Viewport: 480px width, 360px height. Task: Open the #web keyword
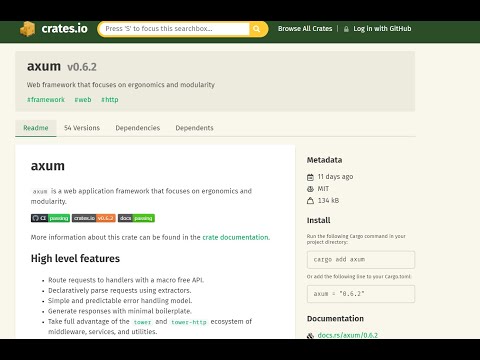(83, 100)
